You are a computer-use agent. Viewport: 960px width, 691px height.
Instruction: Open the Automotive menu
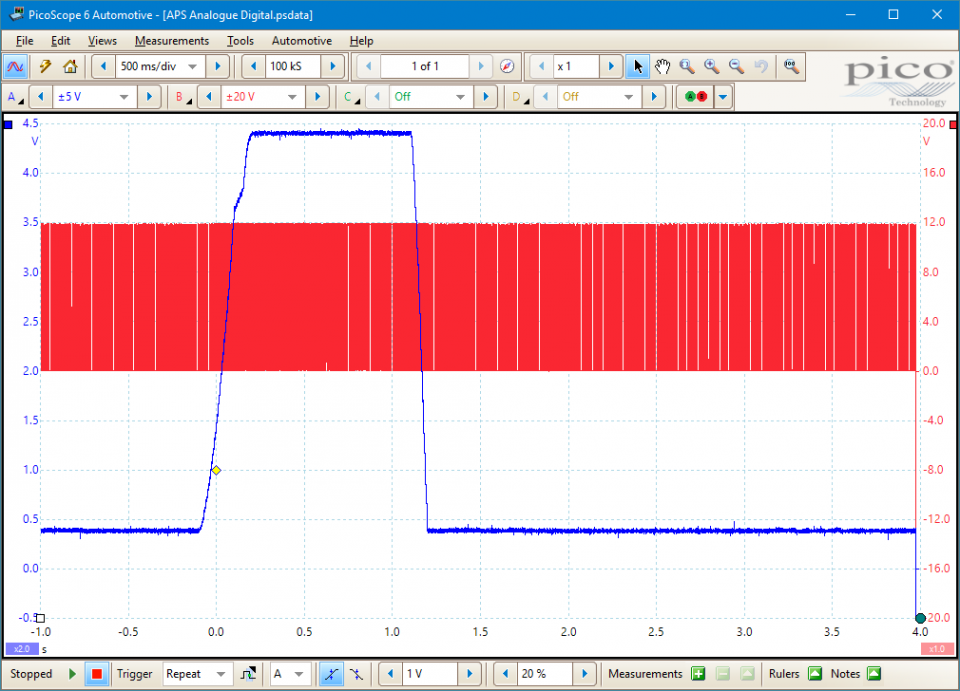[x=301, y=41]
